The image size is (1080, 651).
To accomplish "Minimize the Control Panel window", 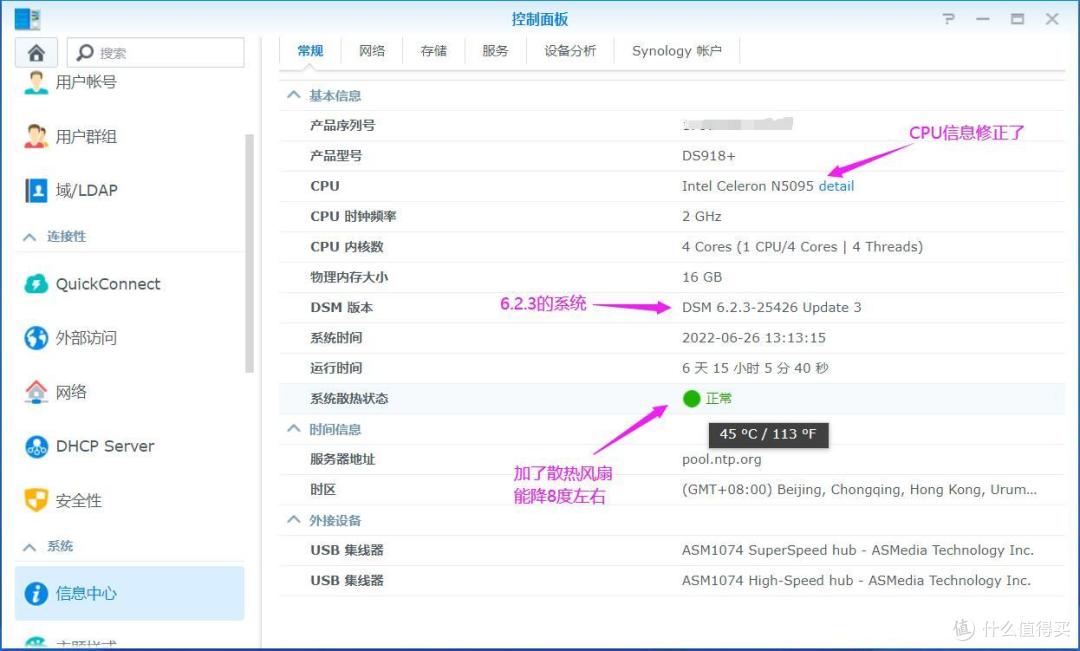I will coord(983,19).
